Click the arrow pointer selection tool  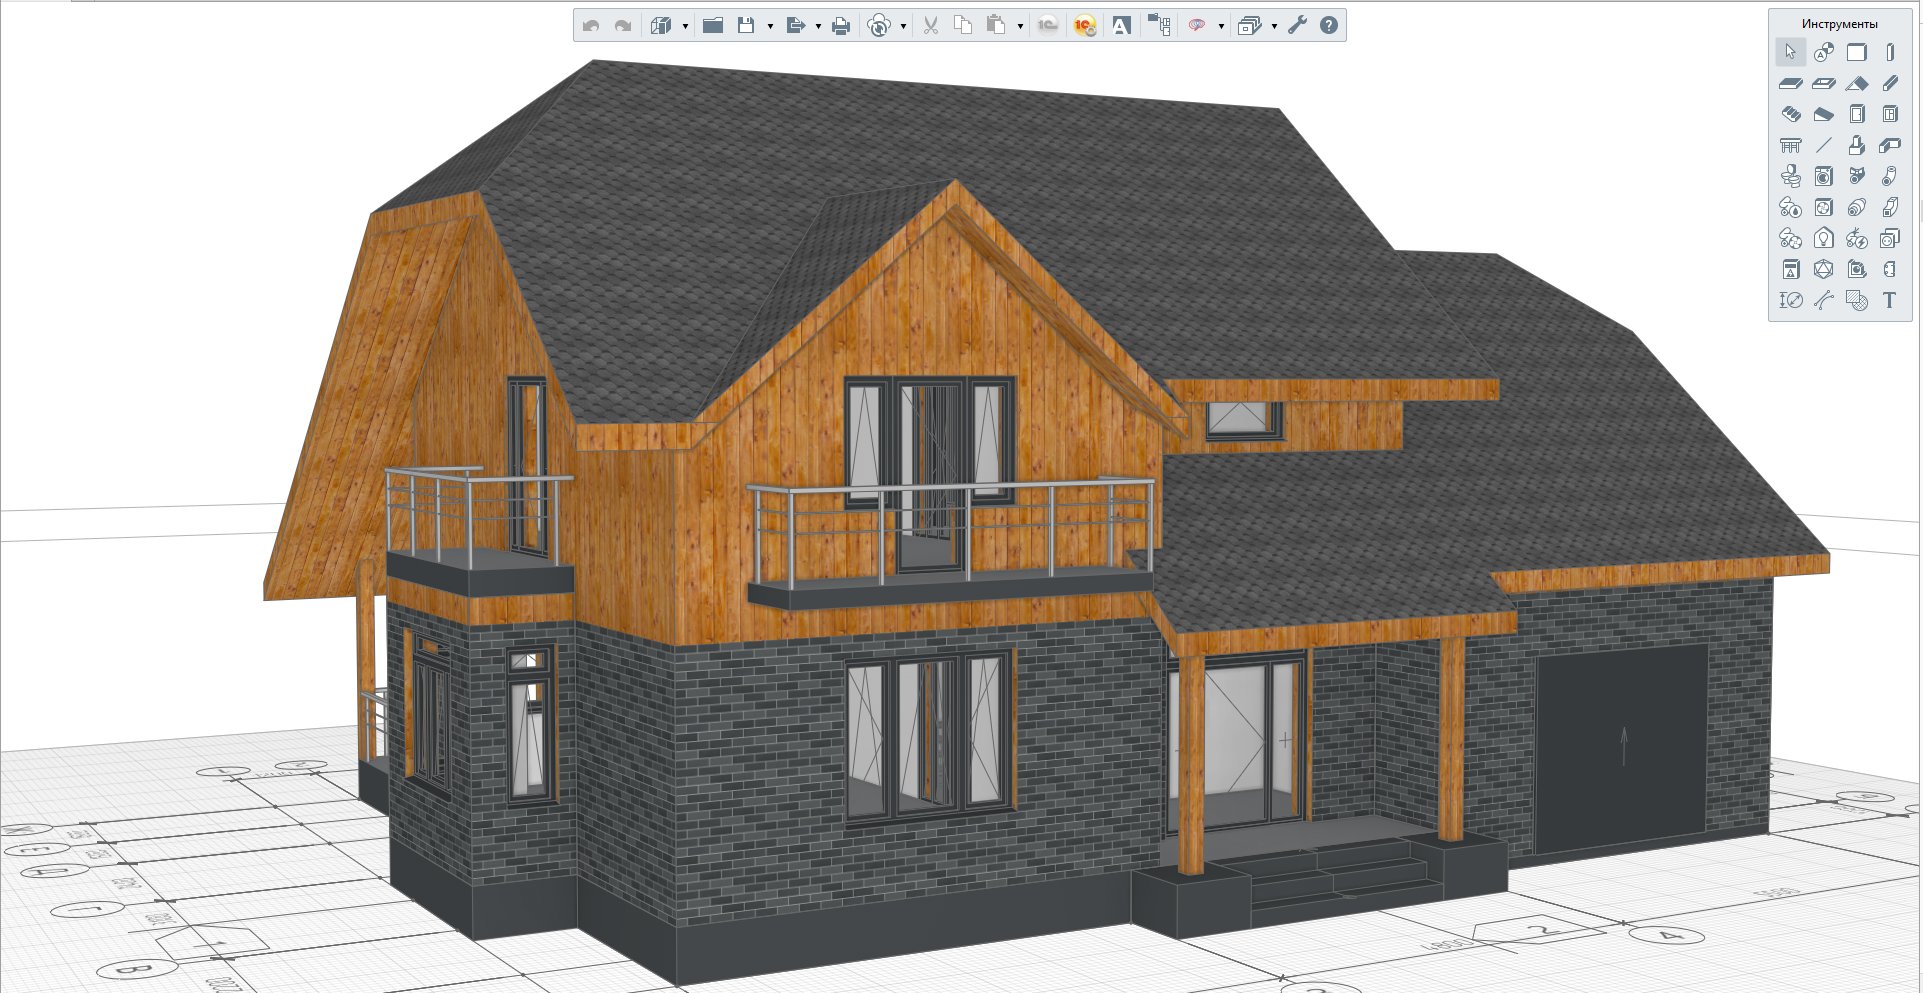(1790, 52)
